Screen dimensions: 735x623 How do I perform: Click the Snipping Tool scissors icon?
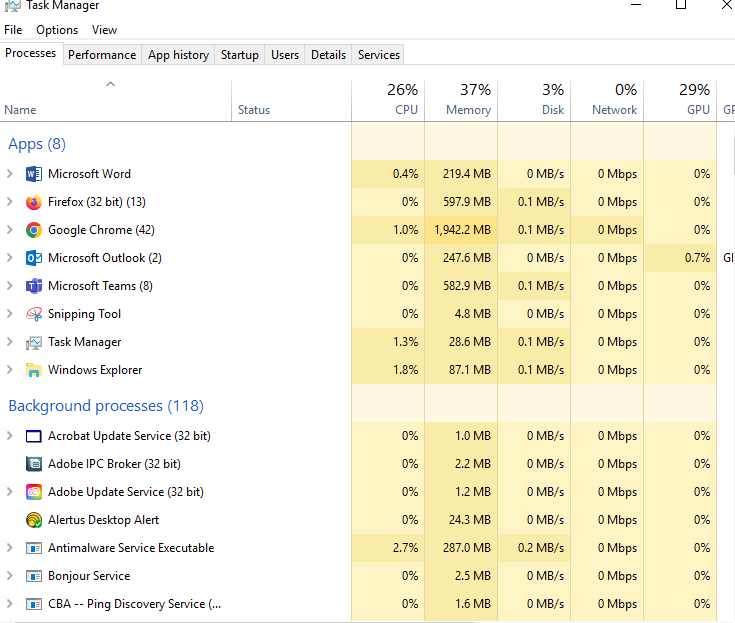pos(34,314)
